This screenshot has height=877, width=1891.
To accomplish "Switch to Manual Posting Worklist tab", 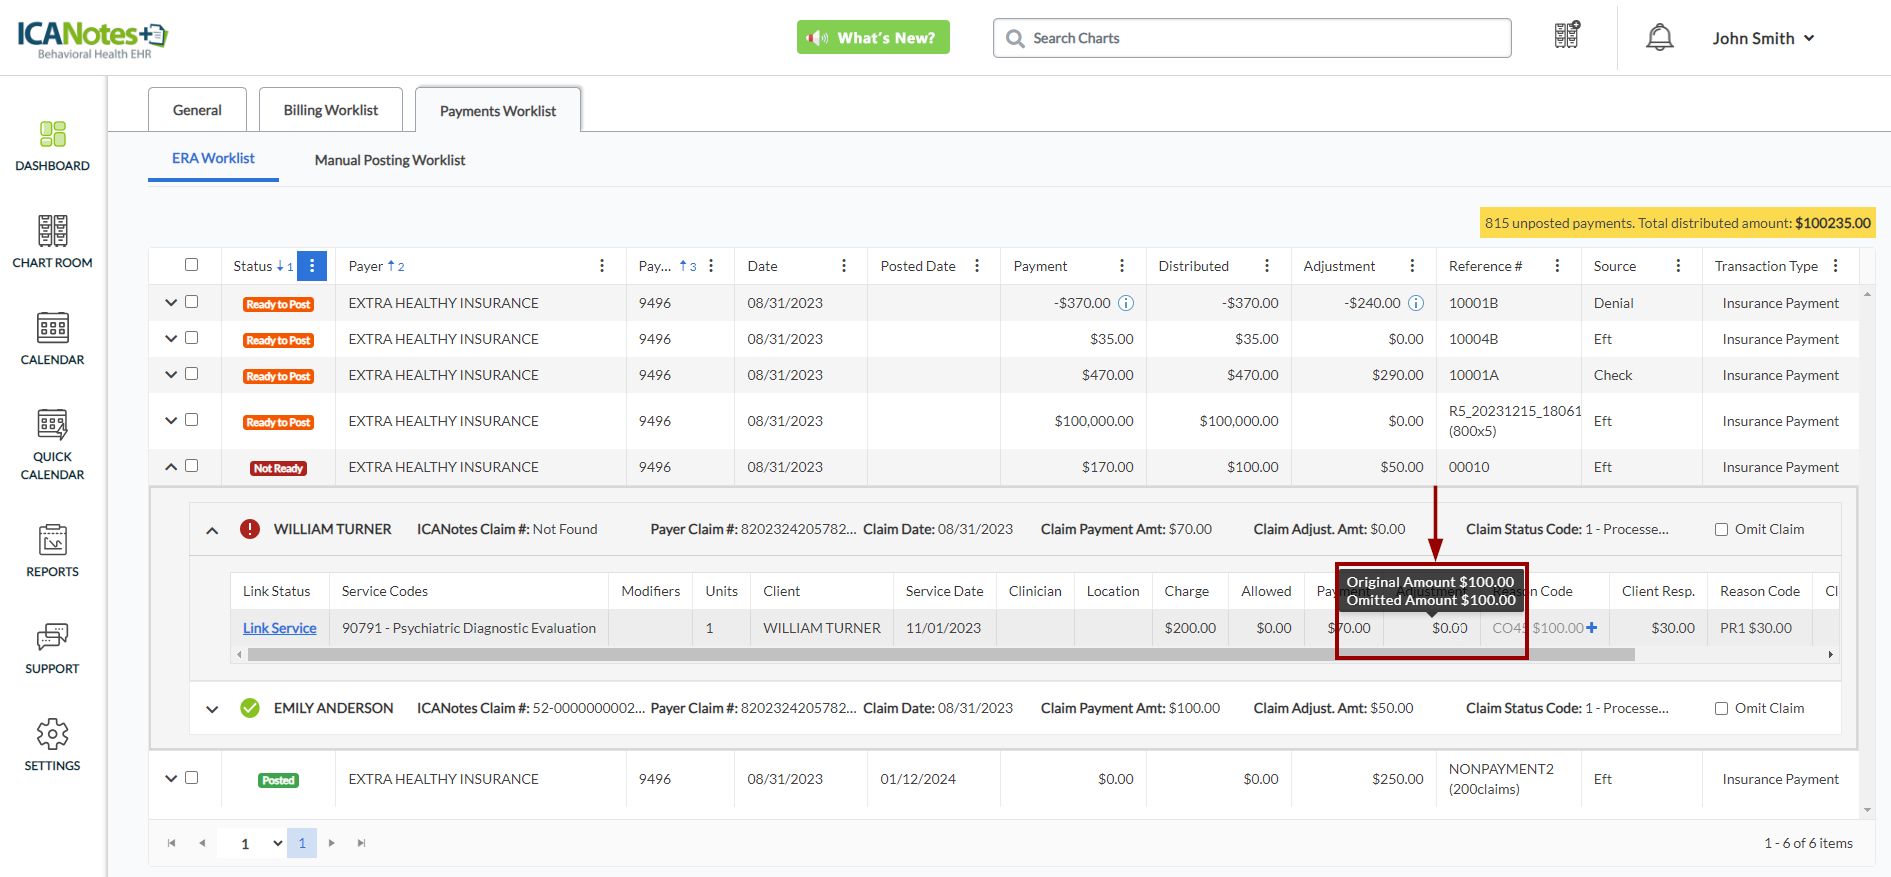I will (x=389, y=160).
